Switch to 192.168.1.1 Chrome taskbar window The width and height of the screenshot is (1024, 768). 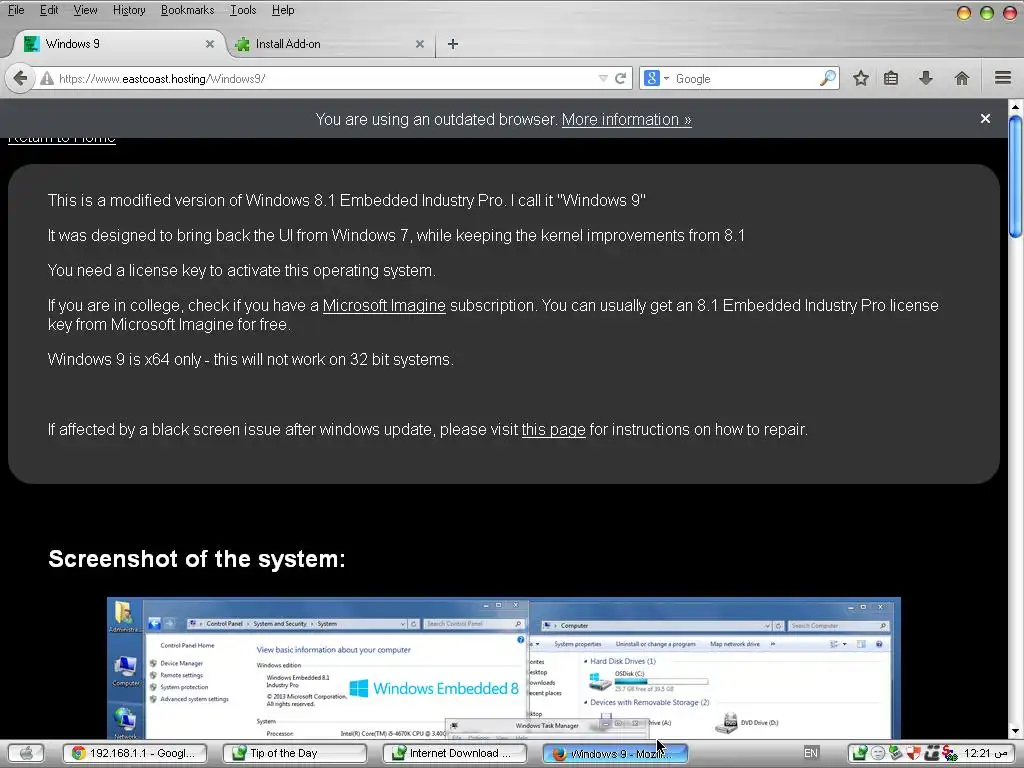(x=135, y=753)
